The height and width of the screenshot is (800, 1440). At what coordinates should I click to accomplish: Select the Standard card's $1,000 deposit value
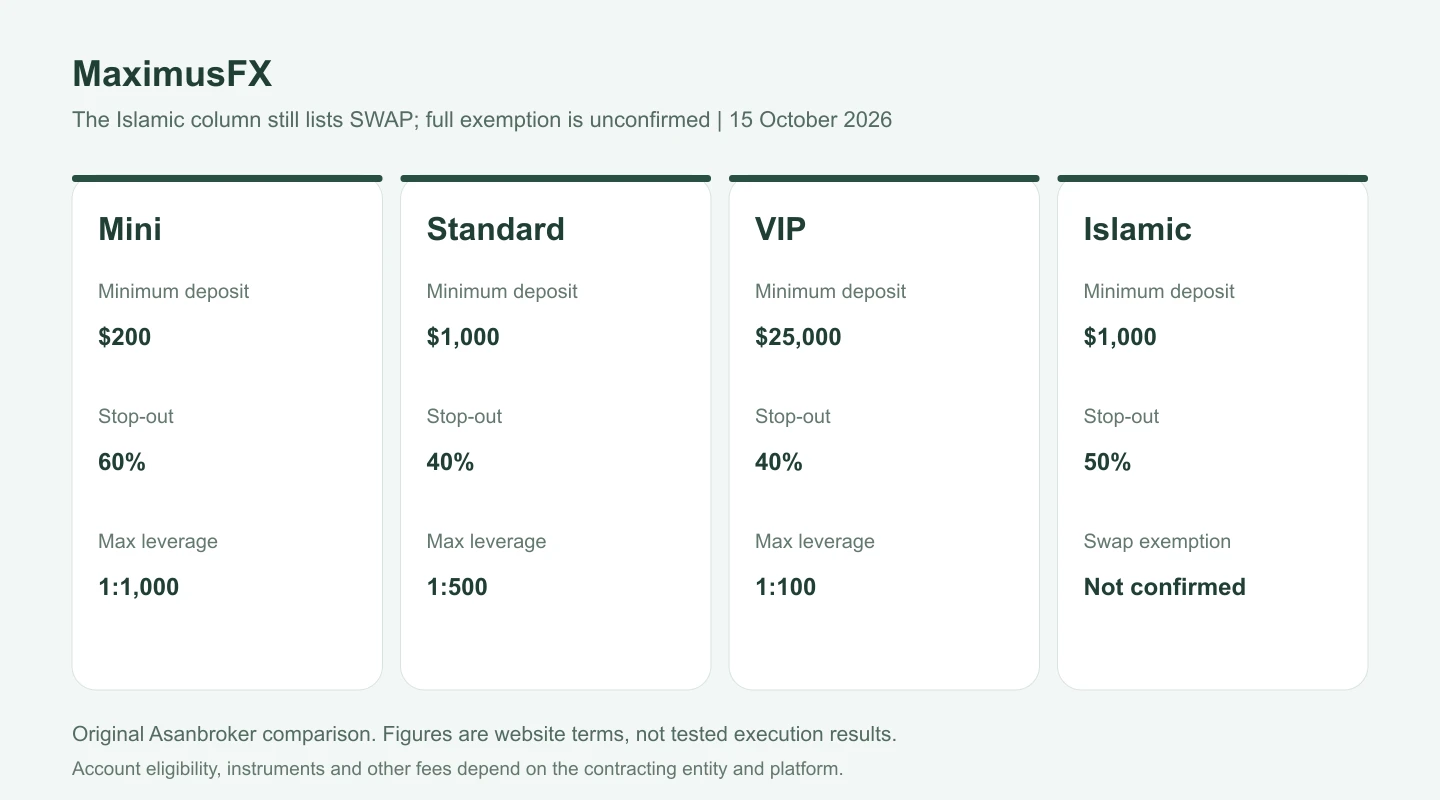click(x=463, y=337)
